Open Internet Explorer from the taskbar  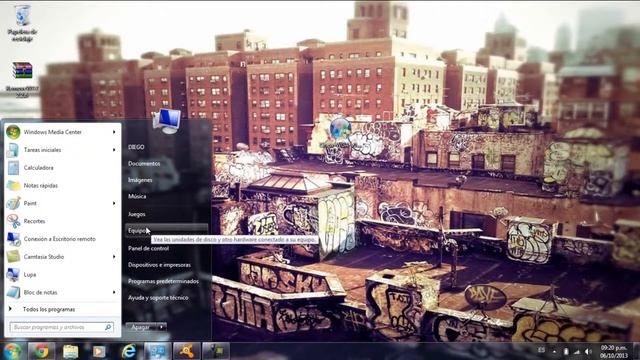(x=129, y=351)
